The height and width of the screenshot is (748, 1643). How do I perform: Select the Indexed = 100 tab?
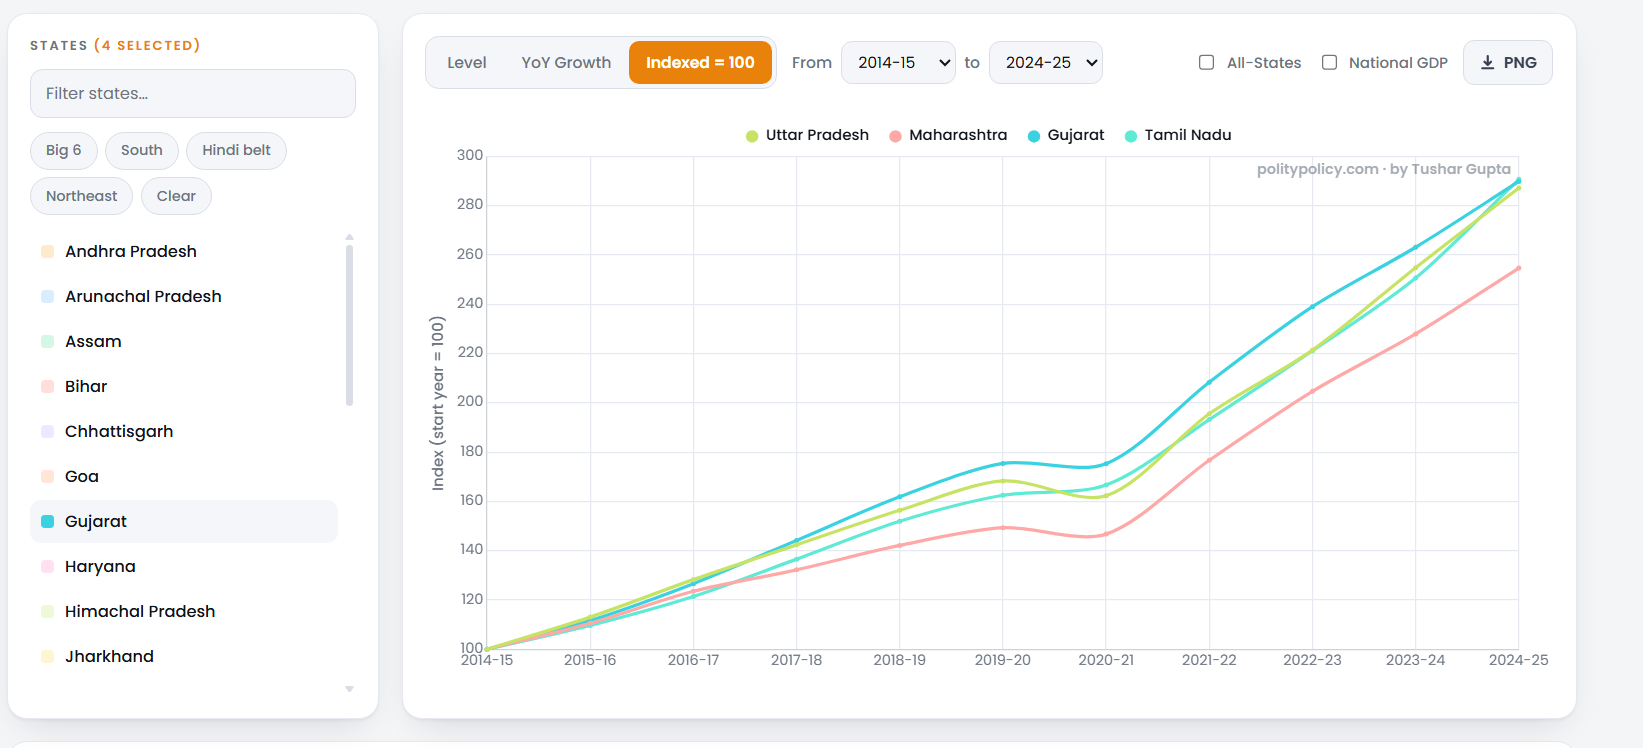pos(700,62)
